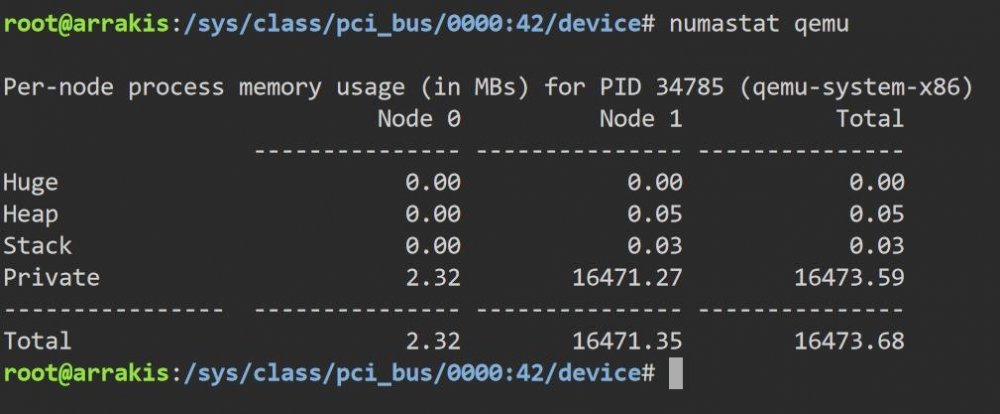Click the Private total value 16473.59
Screen dimensions: 1000x414
[849, 277]
